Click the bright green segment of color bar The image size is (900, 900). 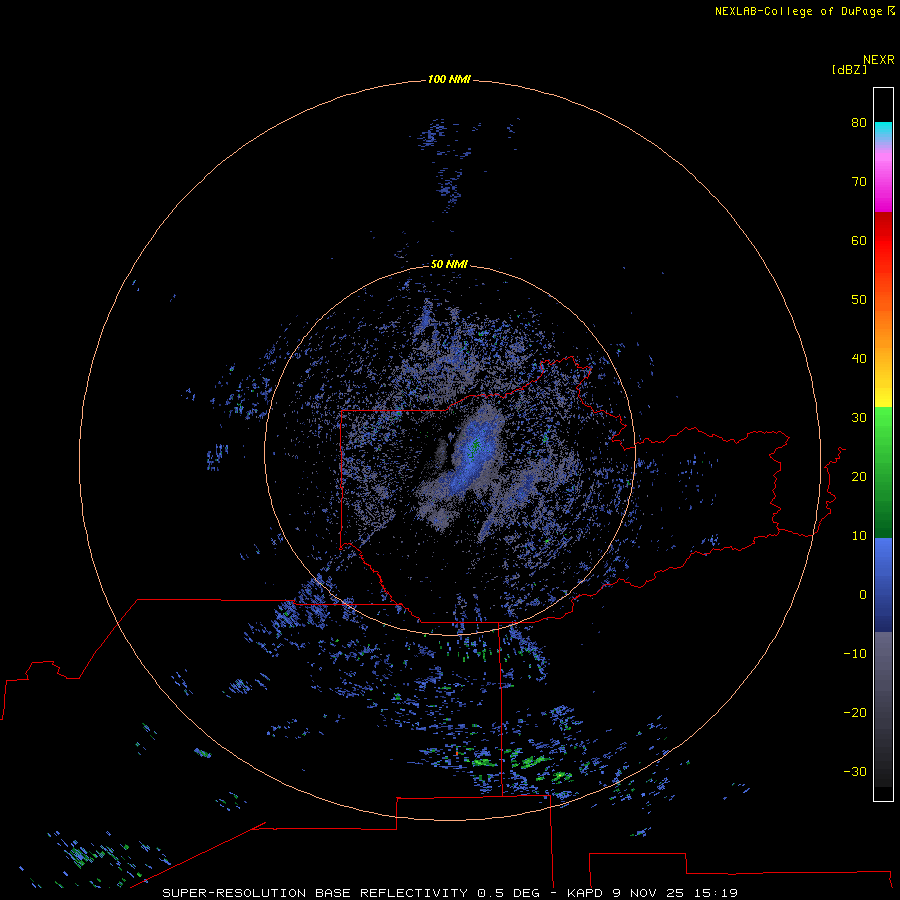coord(883,425)
